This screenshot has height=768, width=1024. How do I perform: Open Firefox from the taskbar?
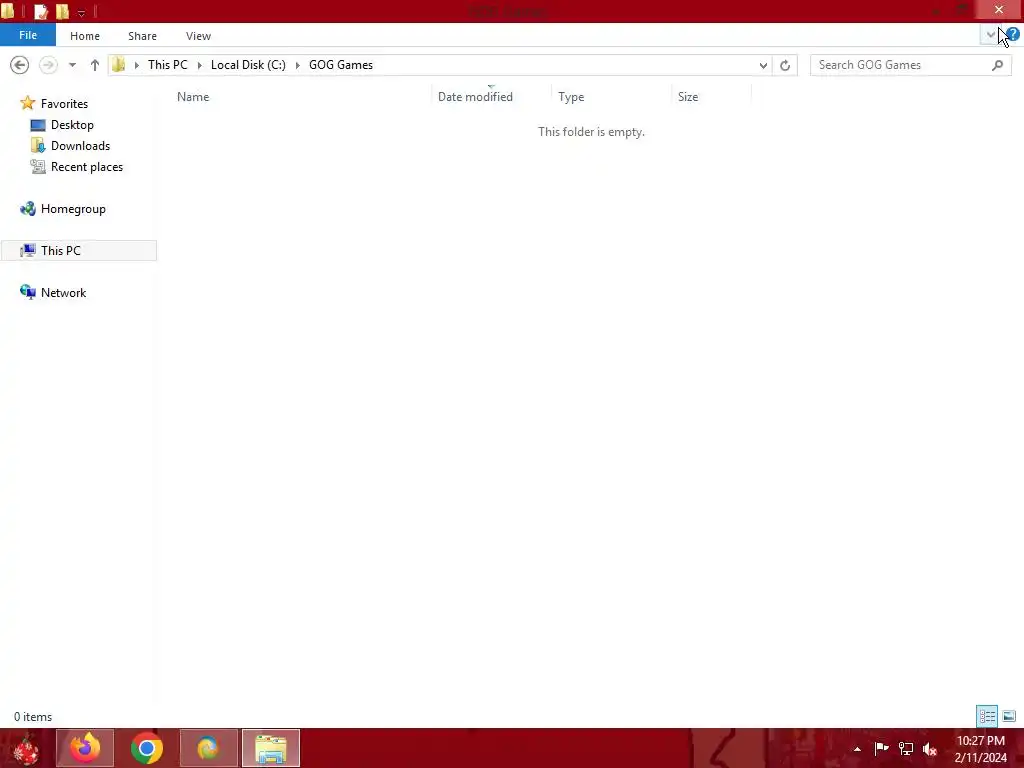(x=85, y=748)
